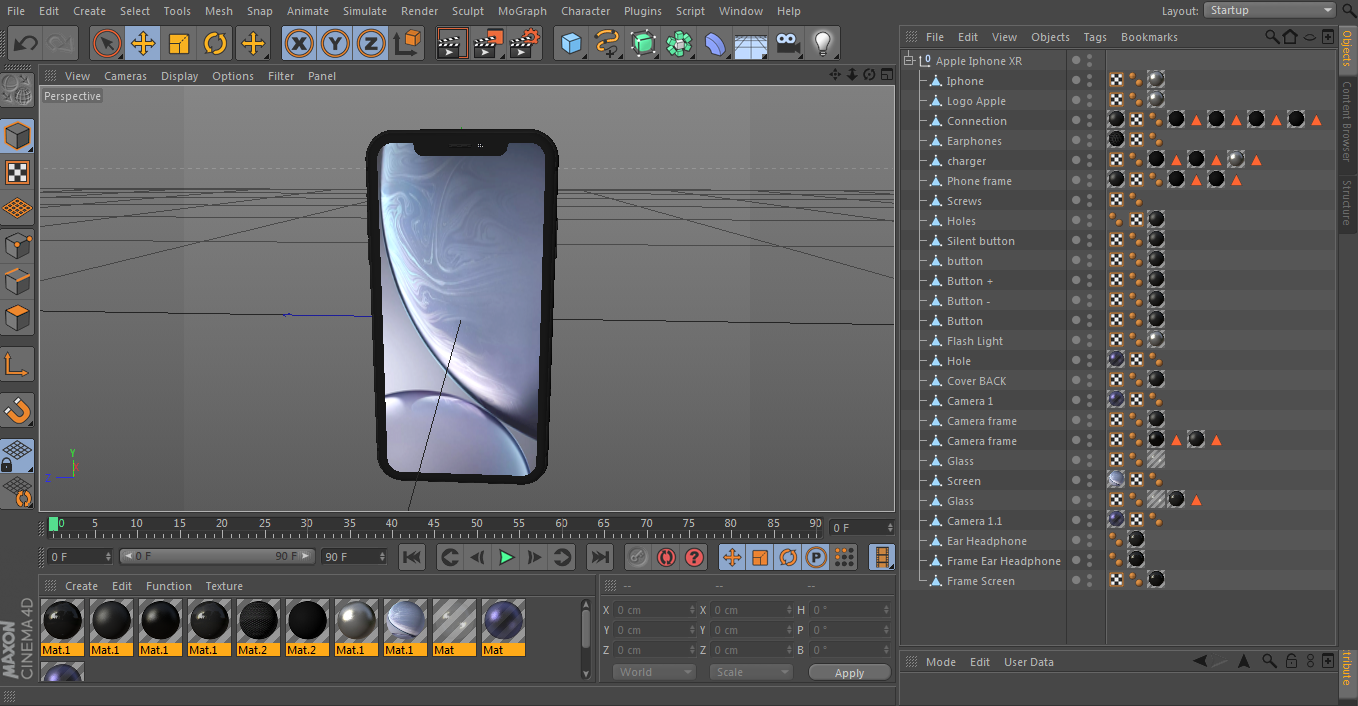Click the Undo arrow icon
Screen dimensions: 1358x706
pos(26,44)
